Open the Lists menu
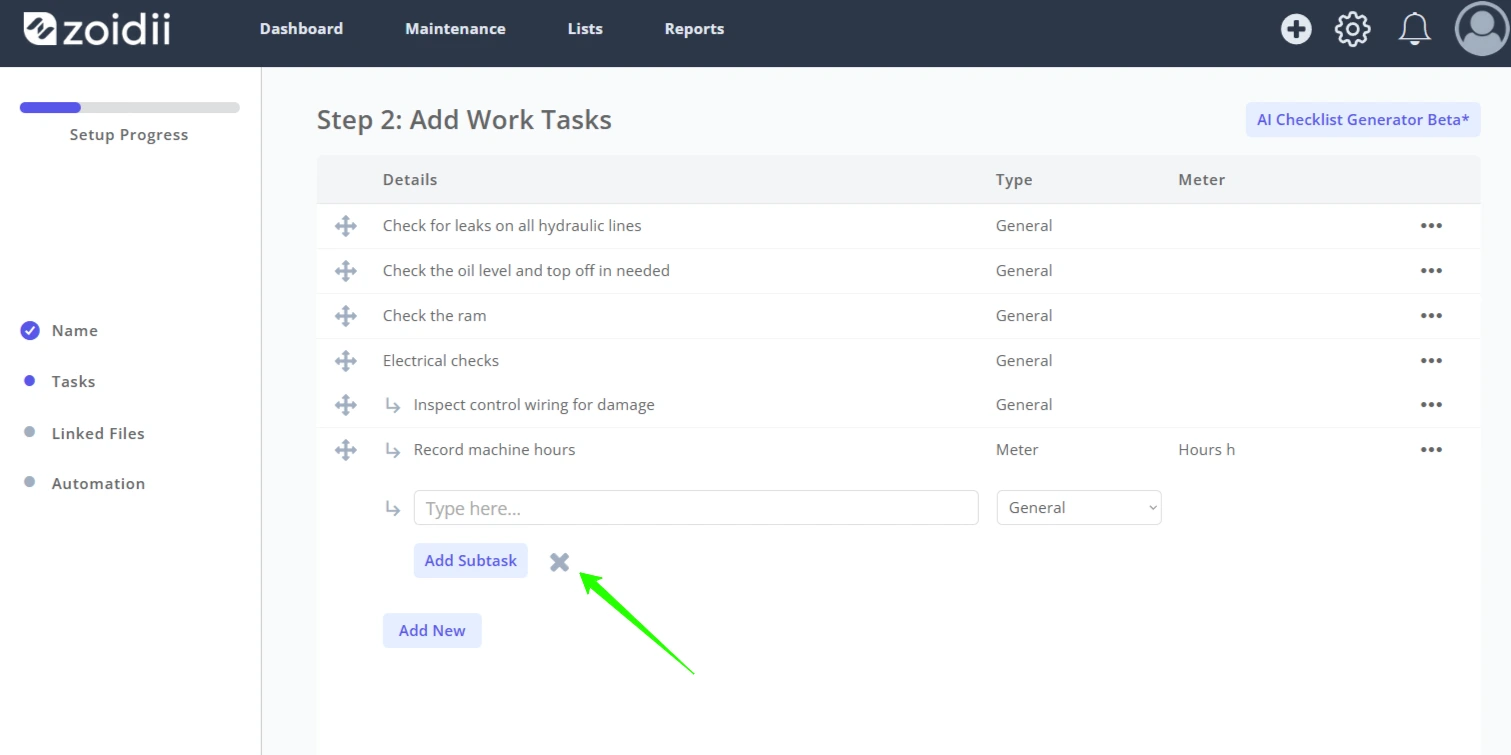The width and height of the screenshot is (1511, 755). (585, 29)
